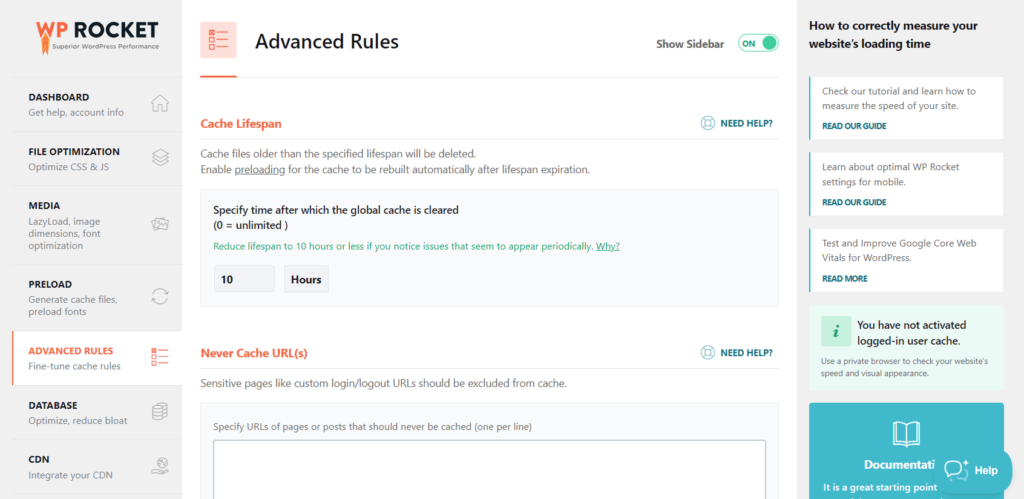Click the Advanced Rules page header icon
The image size is (1024, 499).
click(218, 40)
